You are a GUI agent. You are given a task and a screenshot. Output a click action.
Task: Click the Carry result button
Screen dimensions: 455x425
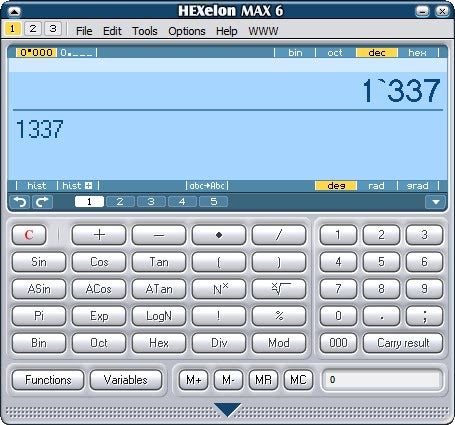(403, 343)
